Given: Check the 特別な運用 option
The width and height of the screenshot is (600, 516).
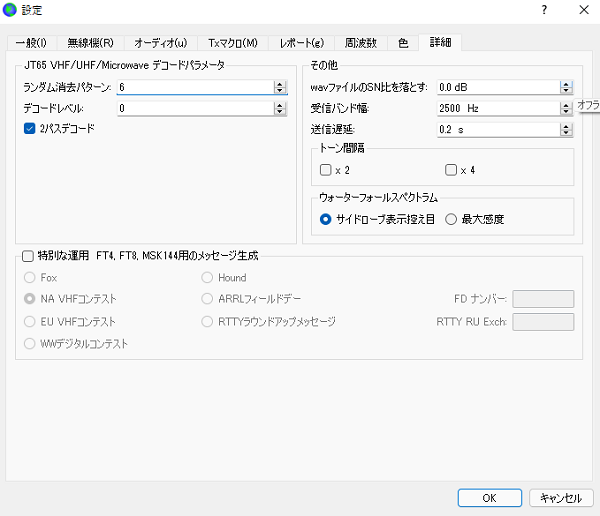Looking at the screenshot, I should click(x=27, y=256).
